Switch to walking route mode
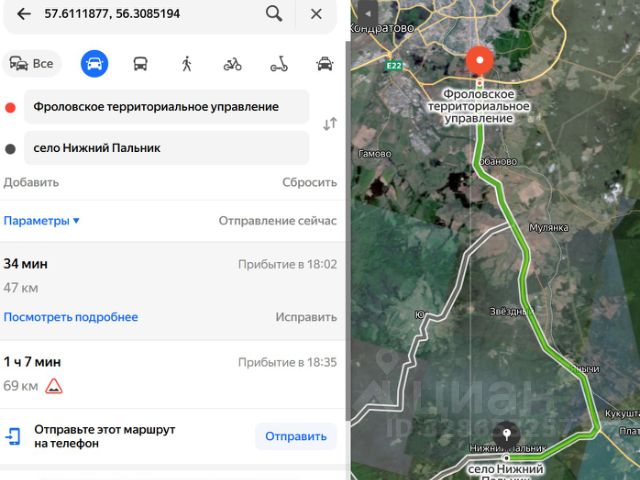The image size is (640, 480). [187, 64]
